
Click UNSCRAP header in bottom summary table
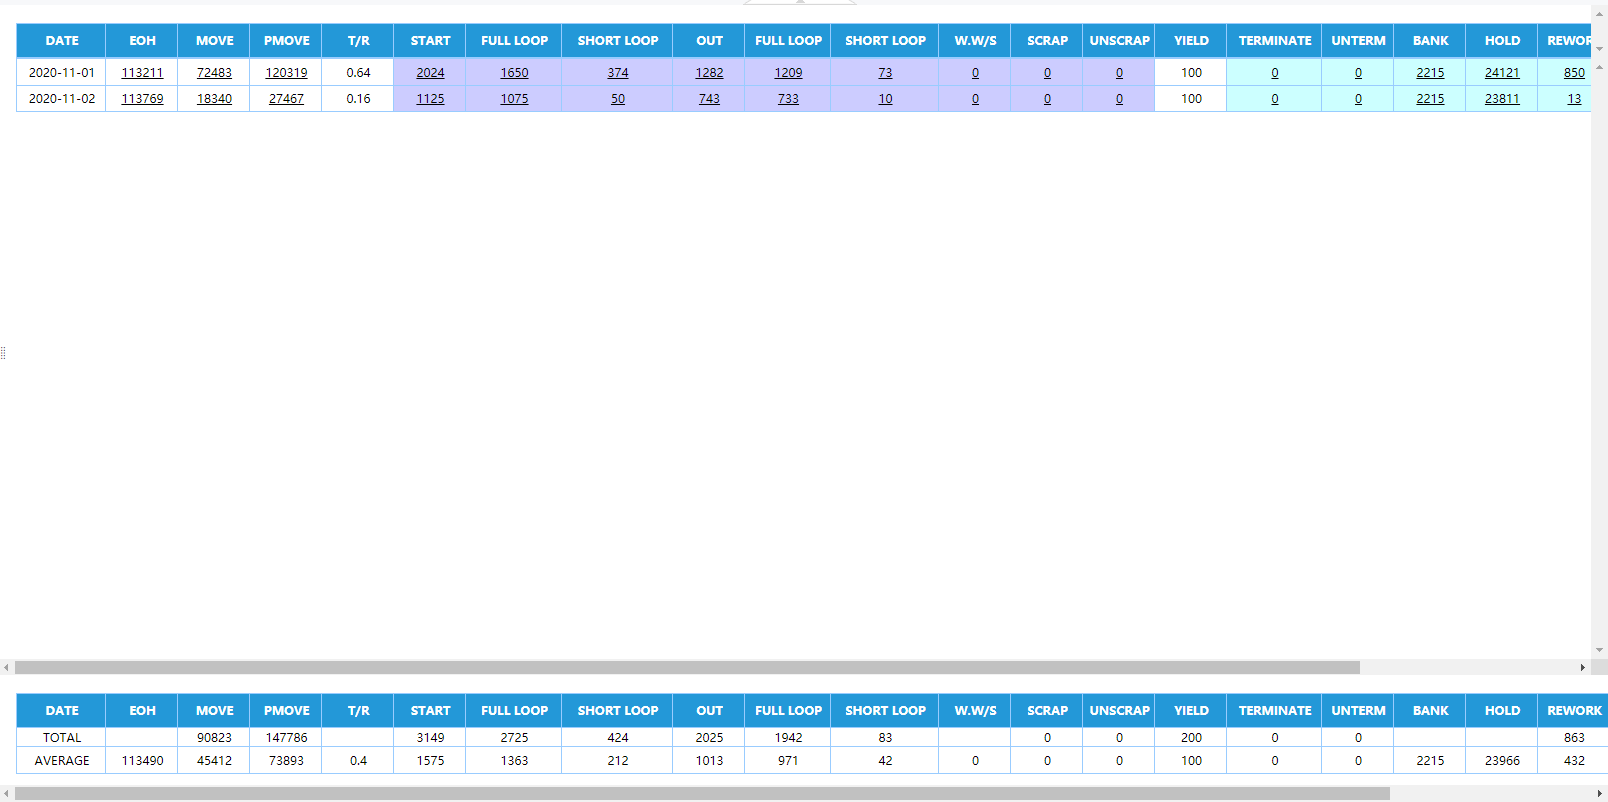1119,711
